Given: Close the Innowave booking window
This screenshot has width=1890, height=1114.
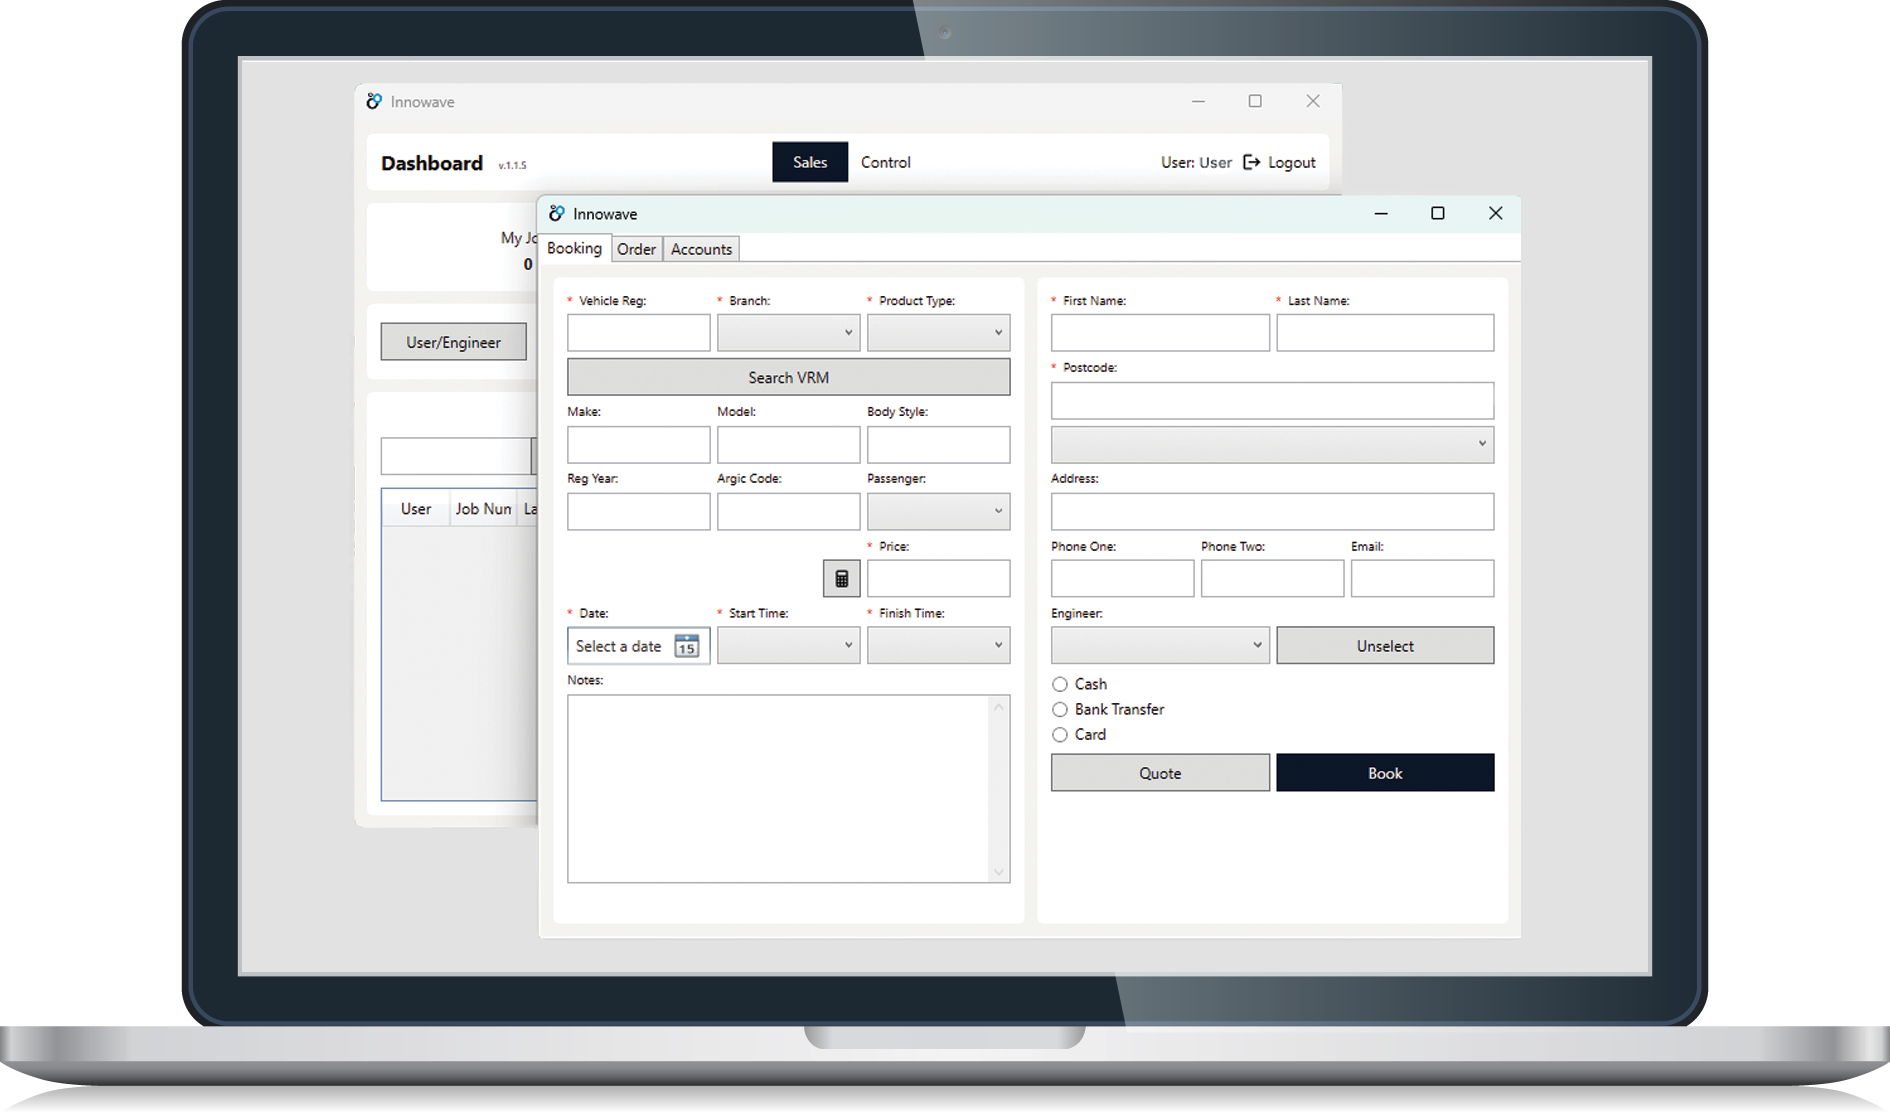Looking at the screenshot, I should [1495, 213].
